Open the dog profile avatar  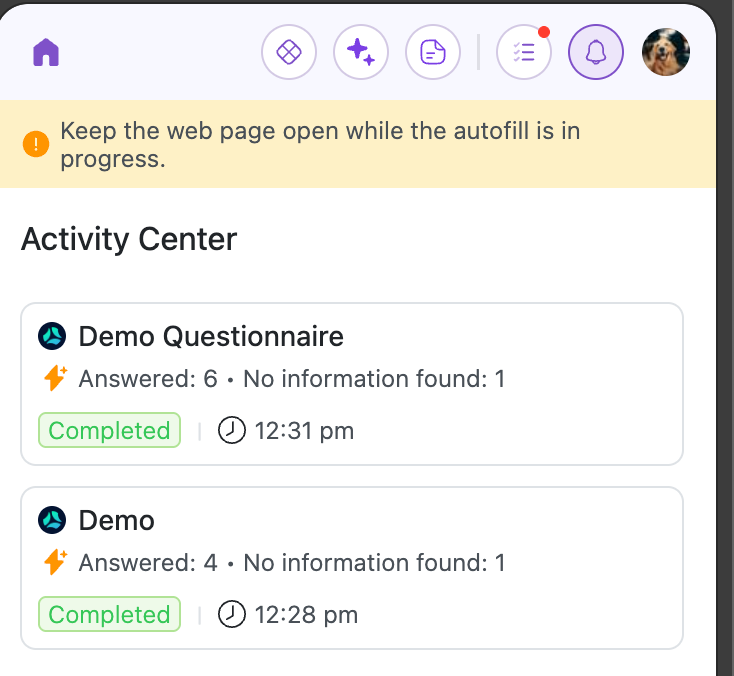point(666,52)
